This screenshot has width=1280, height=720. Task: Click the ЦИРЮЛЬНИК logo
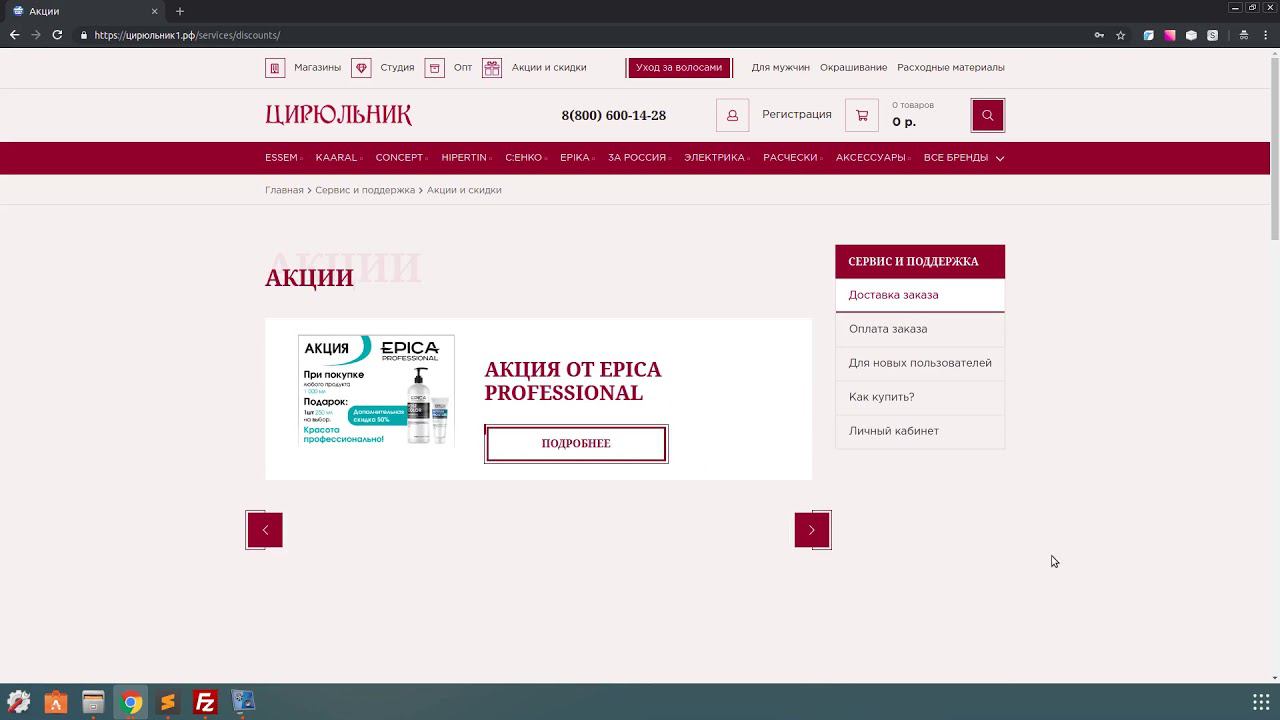click(x=338, y=115)
